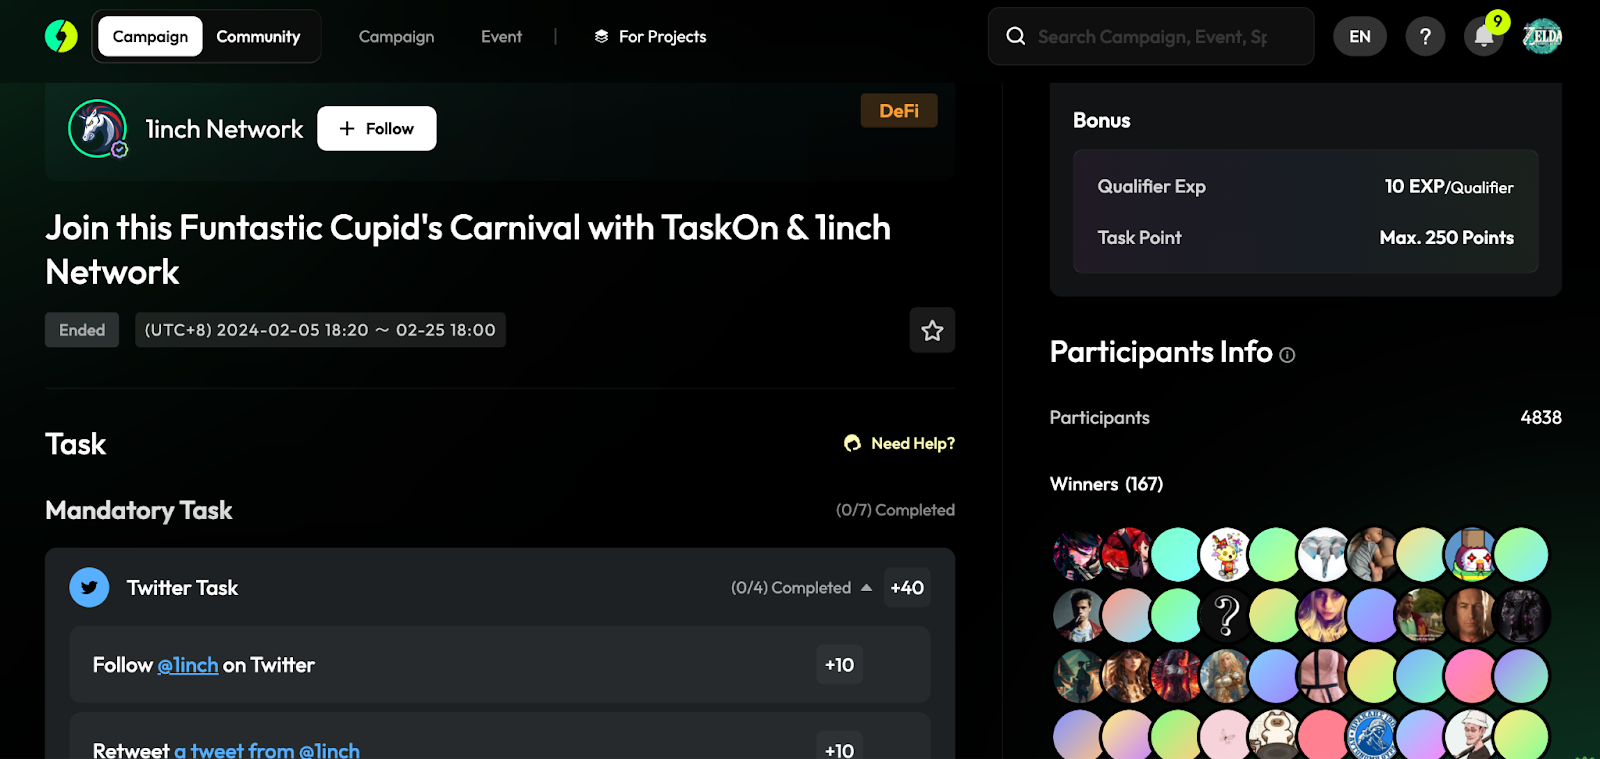Click the blue Twitter bird icon
Viewport: 1600px width, 759px height.
pos(89,588)
